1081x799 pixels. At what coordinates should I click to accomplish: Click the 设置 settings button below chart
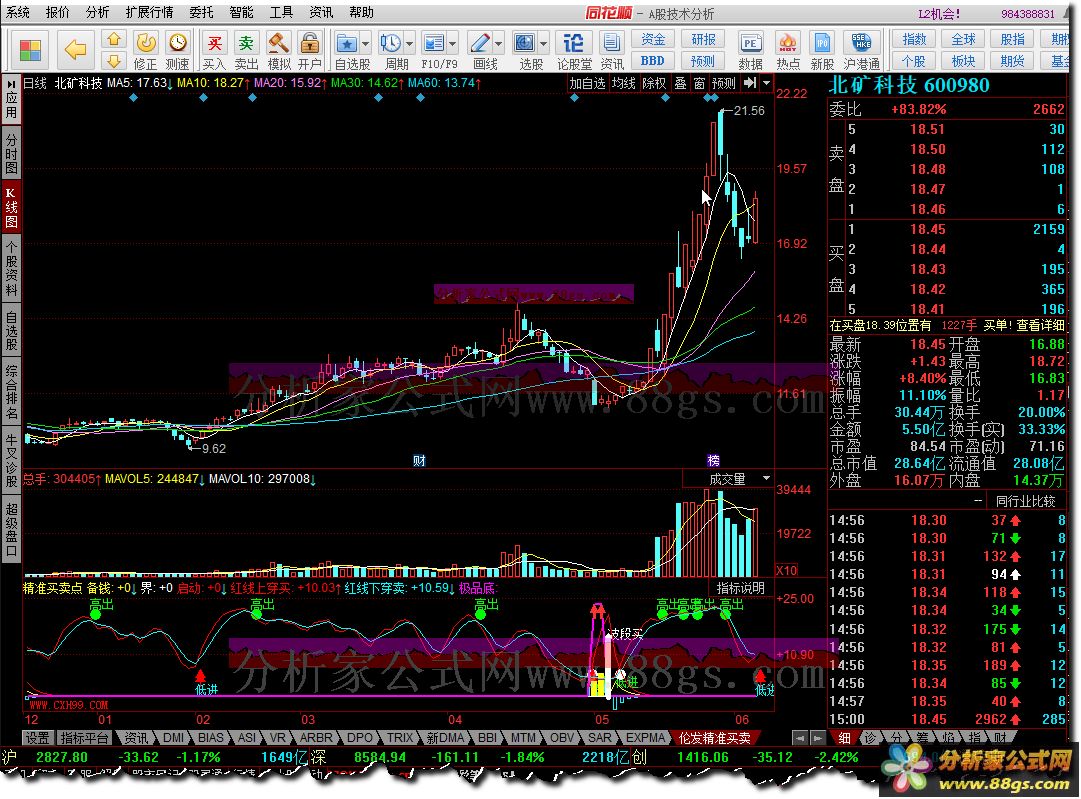[x=37, y=738]
